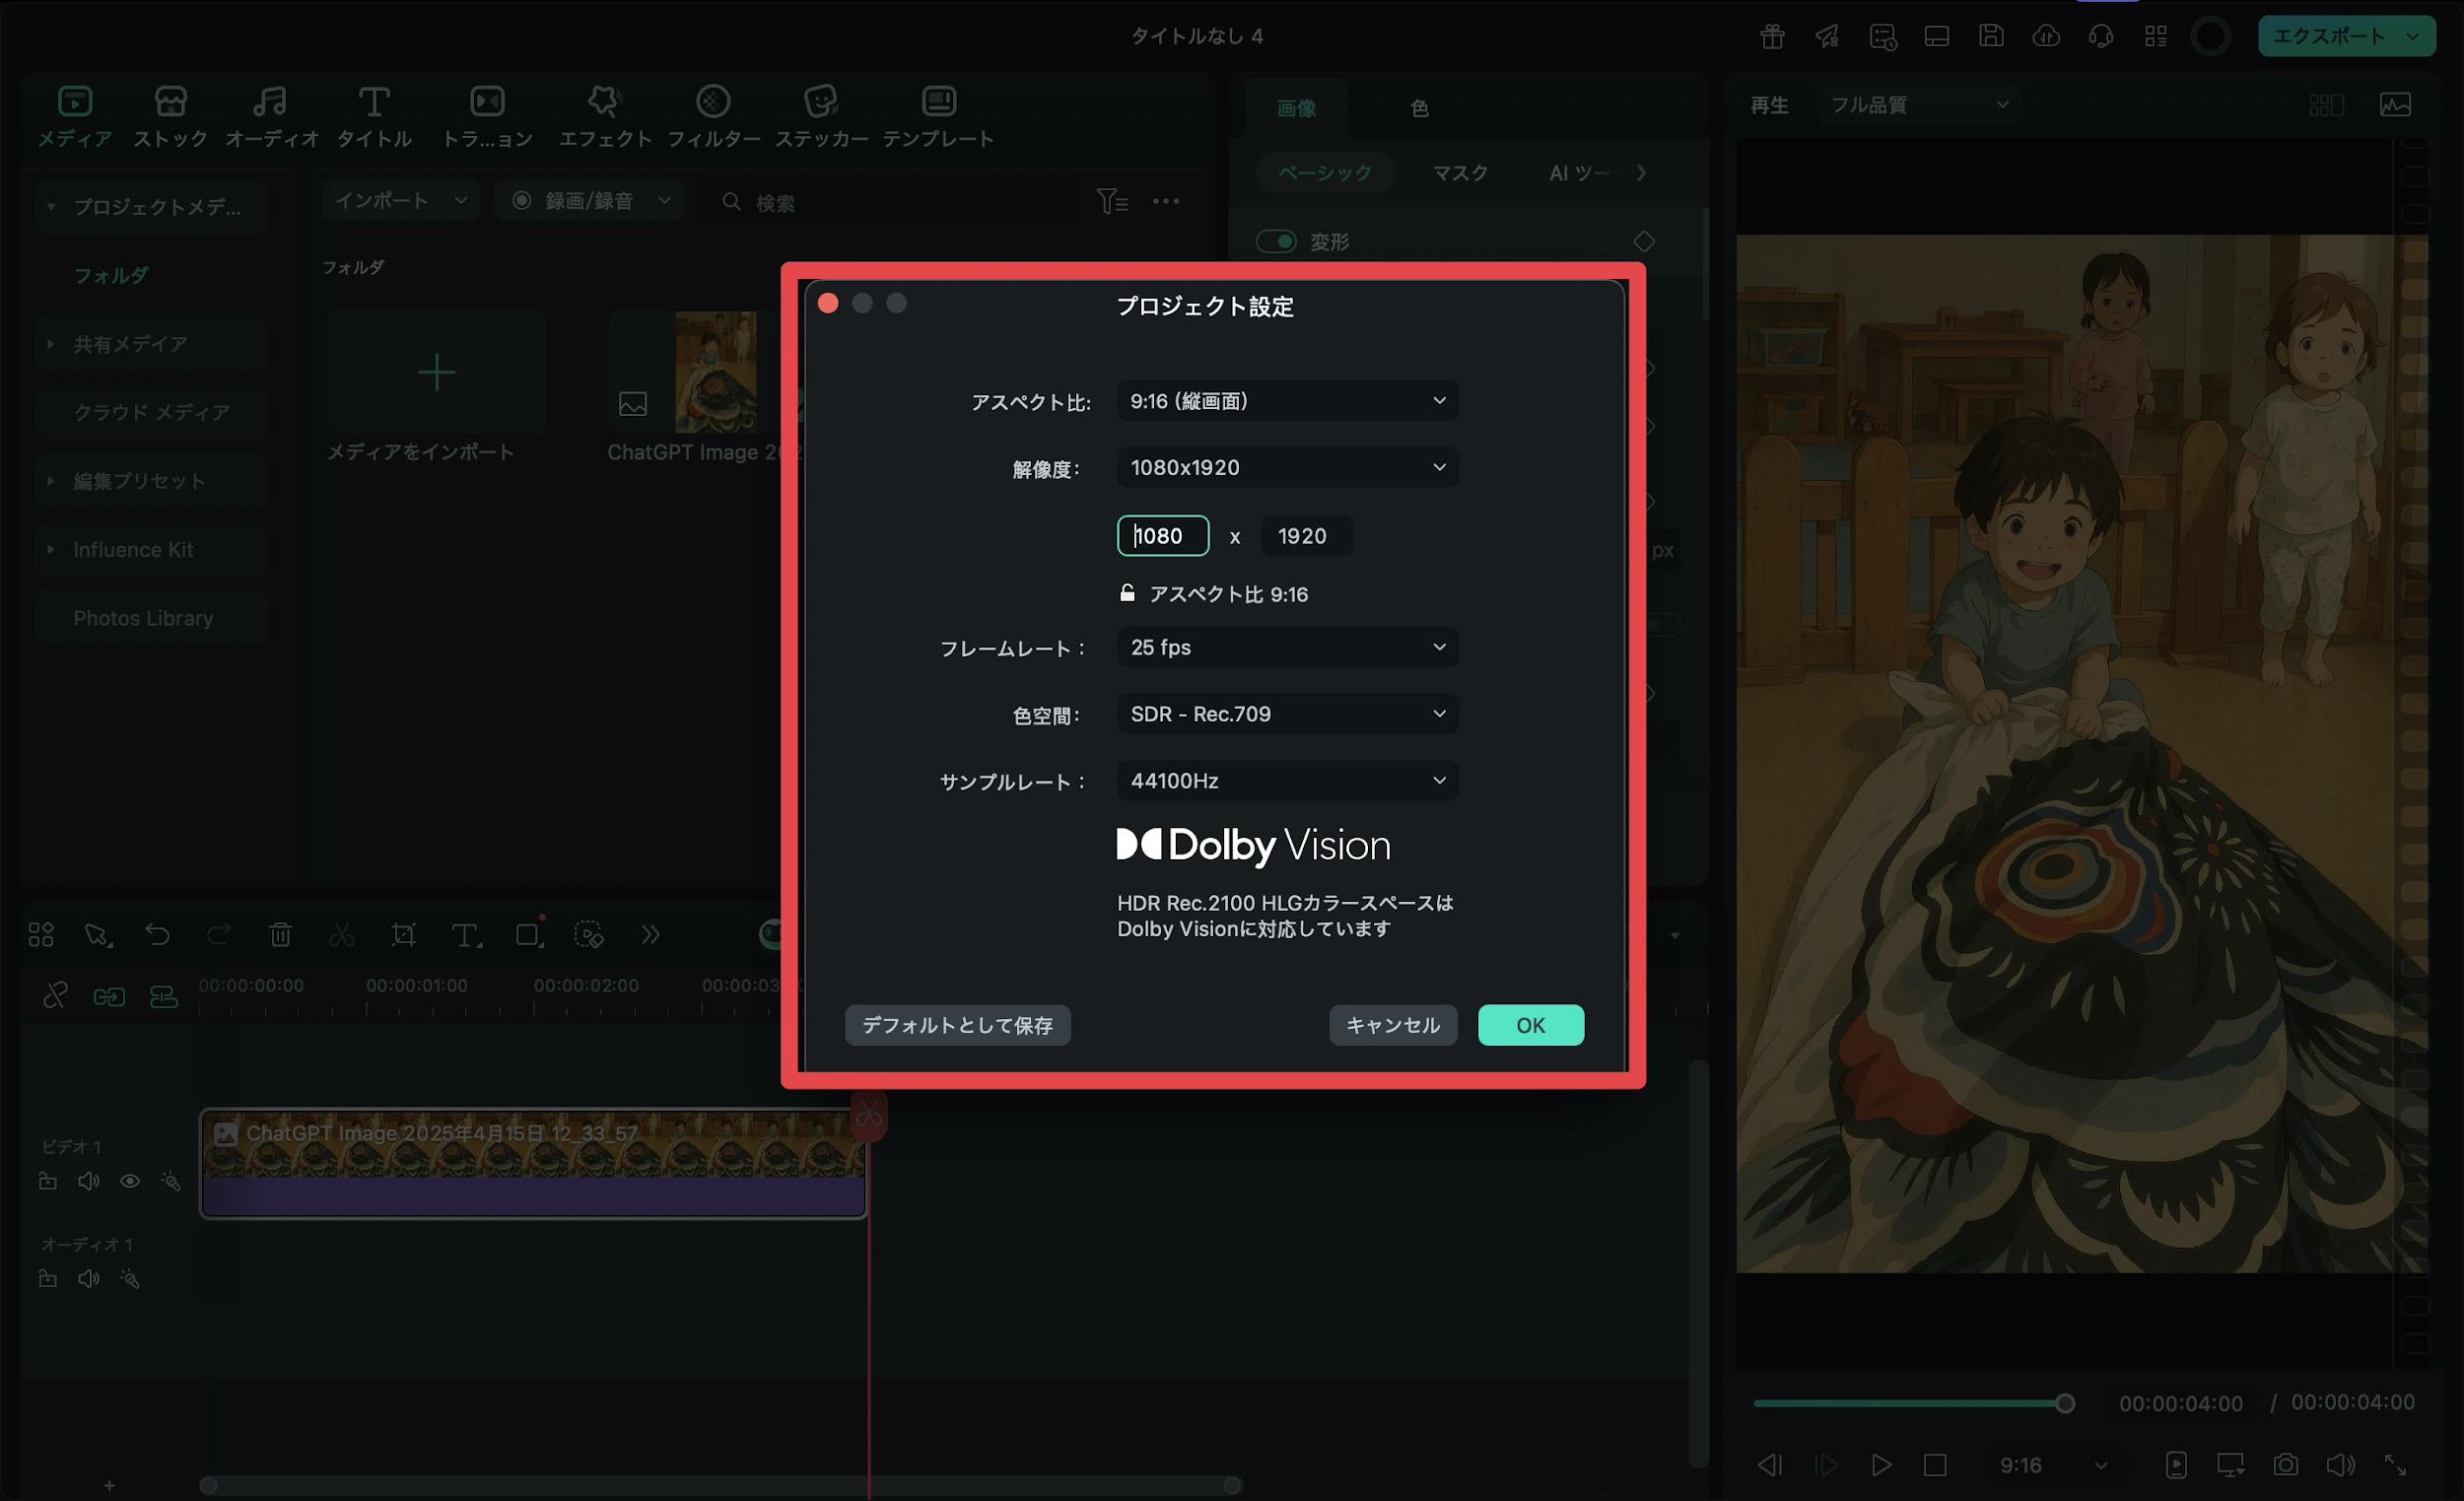This screenshot has width=2464, height=1501.
Task: Click the save project icon in the top bar
Action: (x=1991, y=37)
